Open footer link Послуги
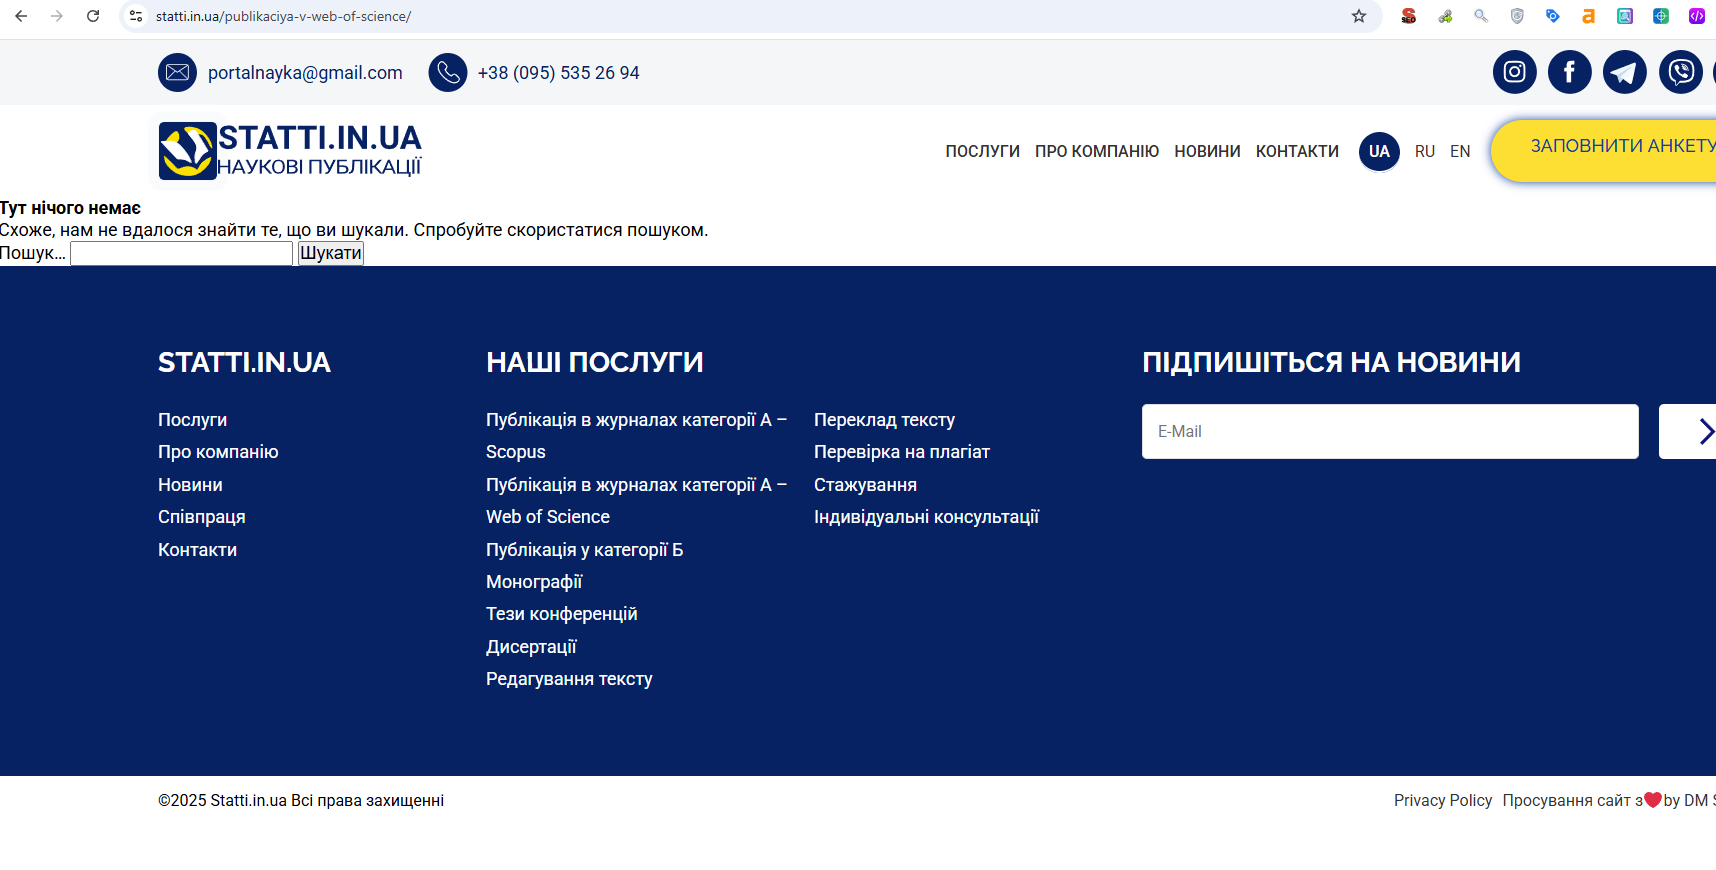 point(192,420)
